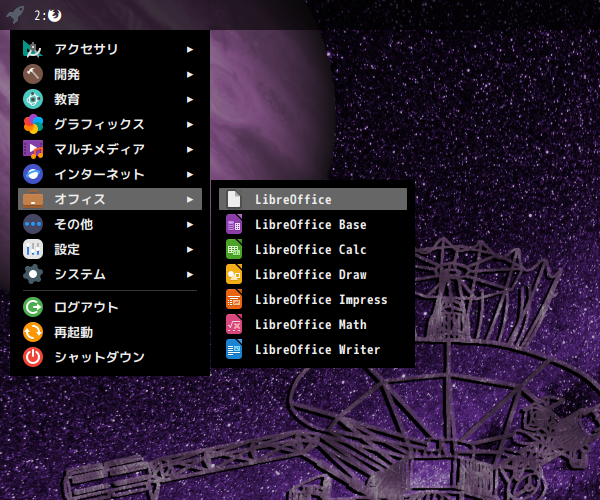Click the 教育 atom icon
The image size is (600, 500).
point(33,99)
